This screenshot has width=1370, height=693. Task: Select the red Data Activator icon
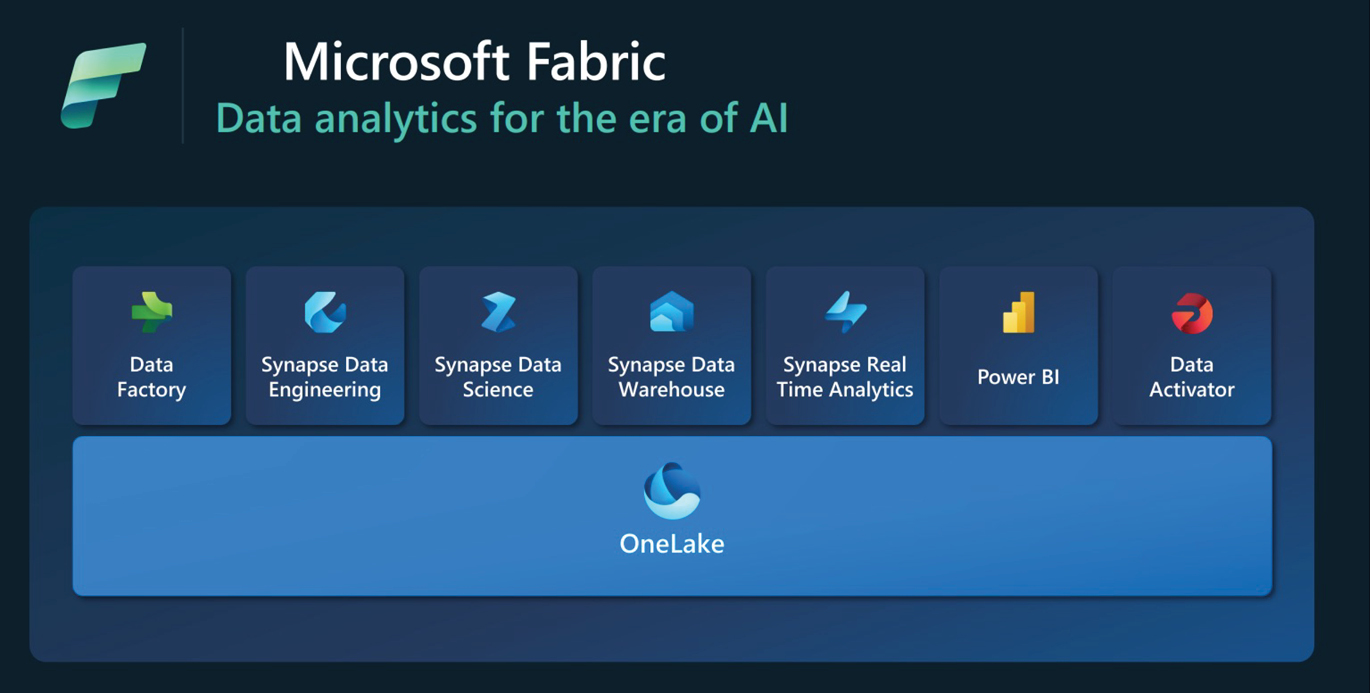coord(1192,313)
